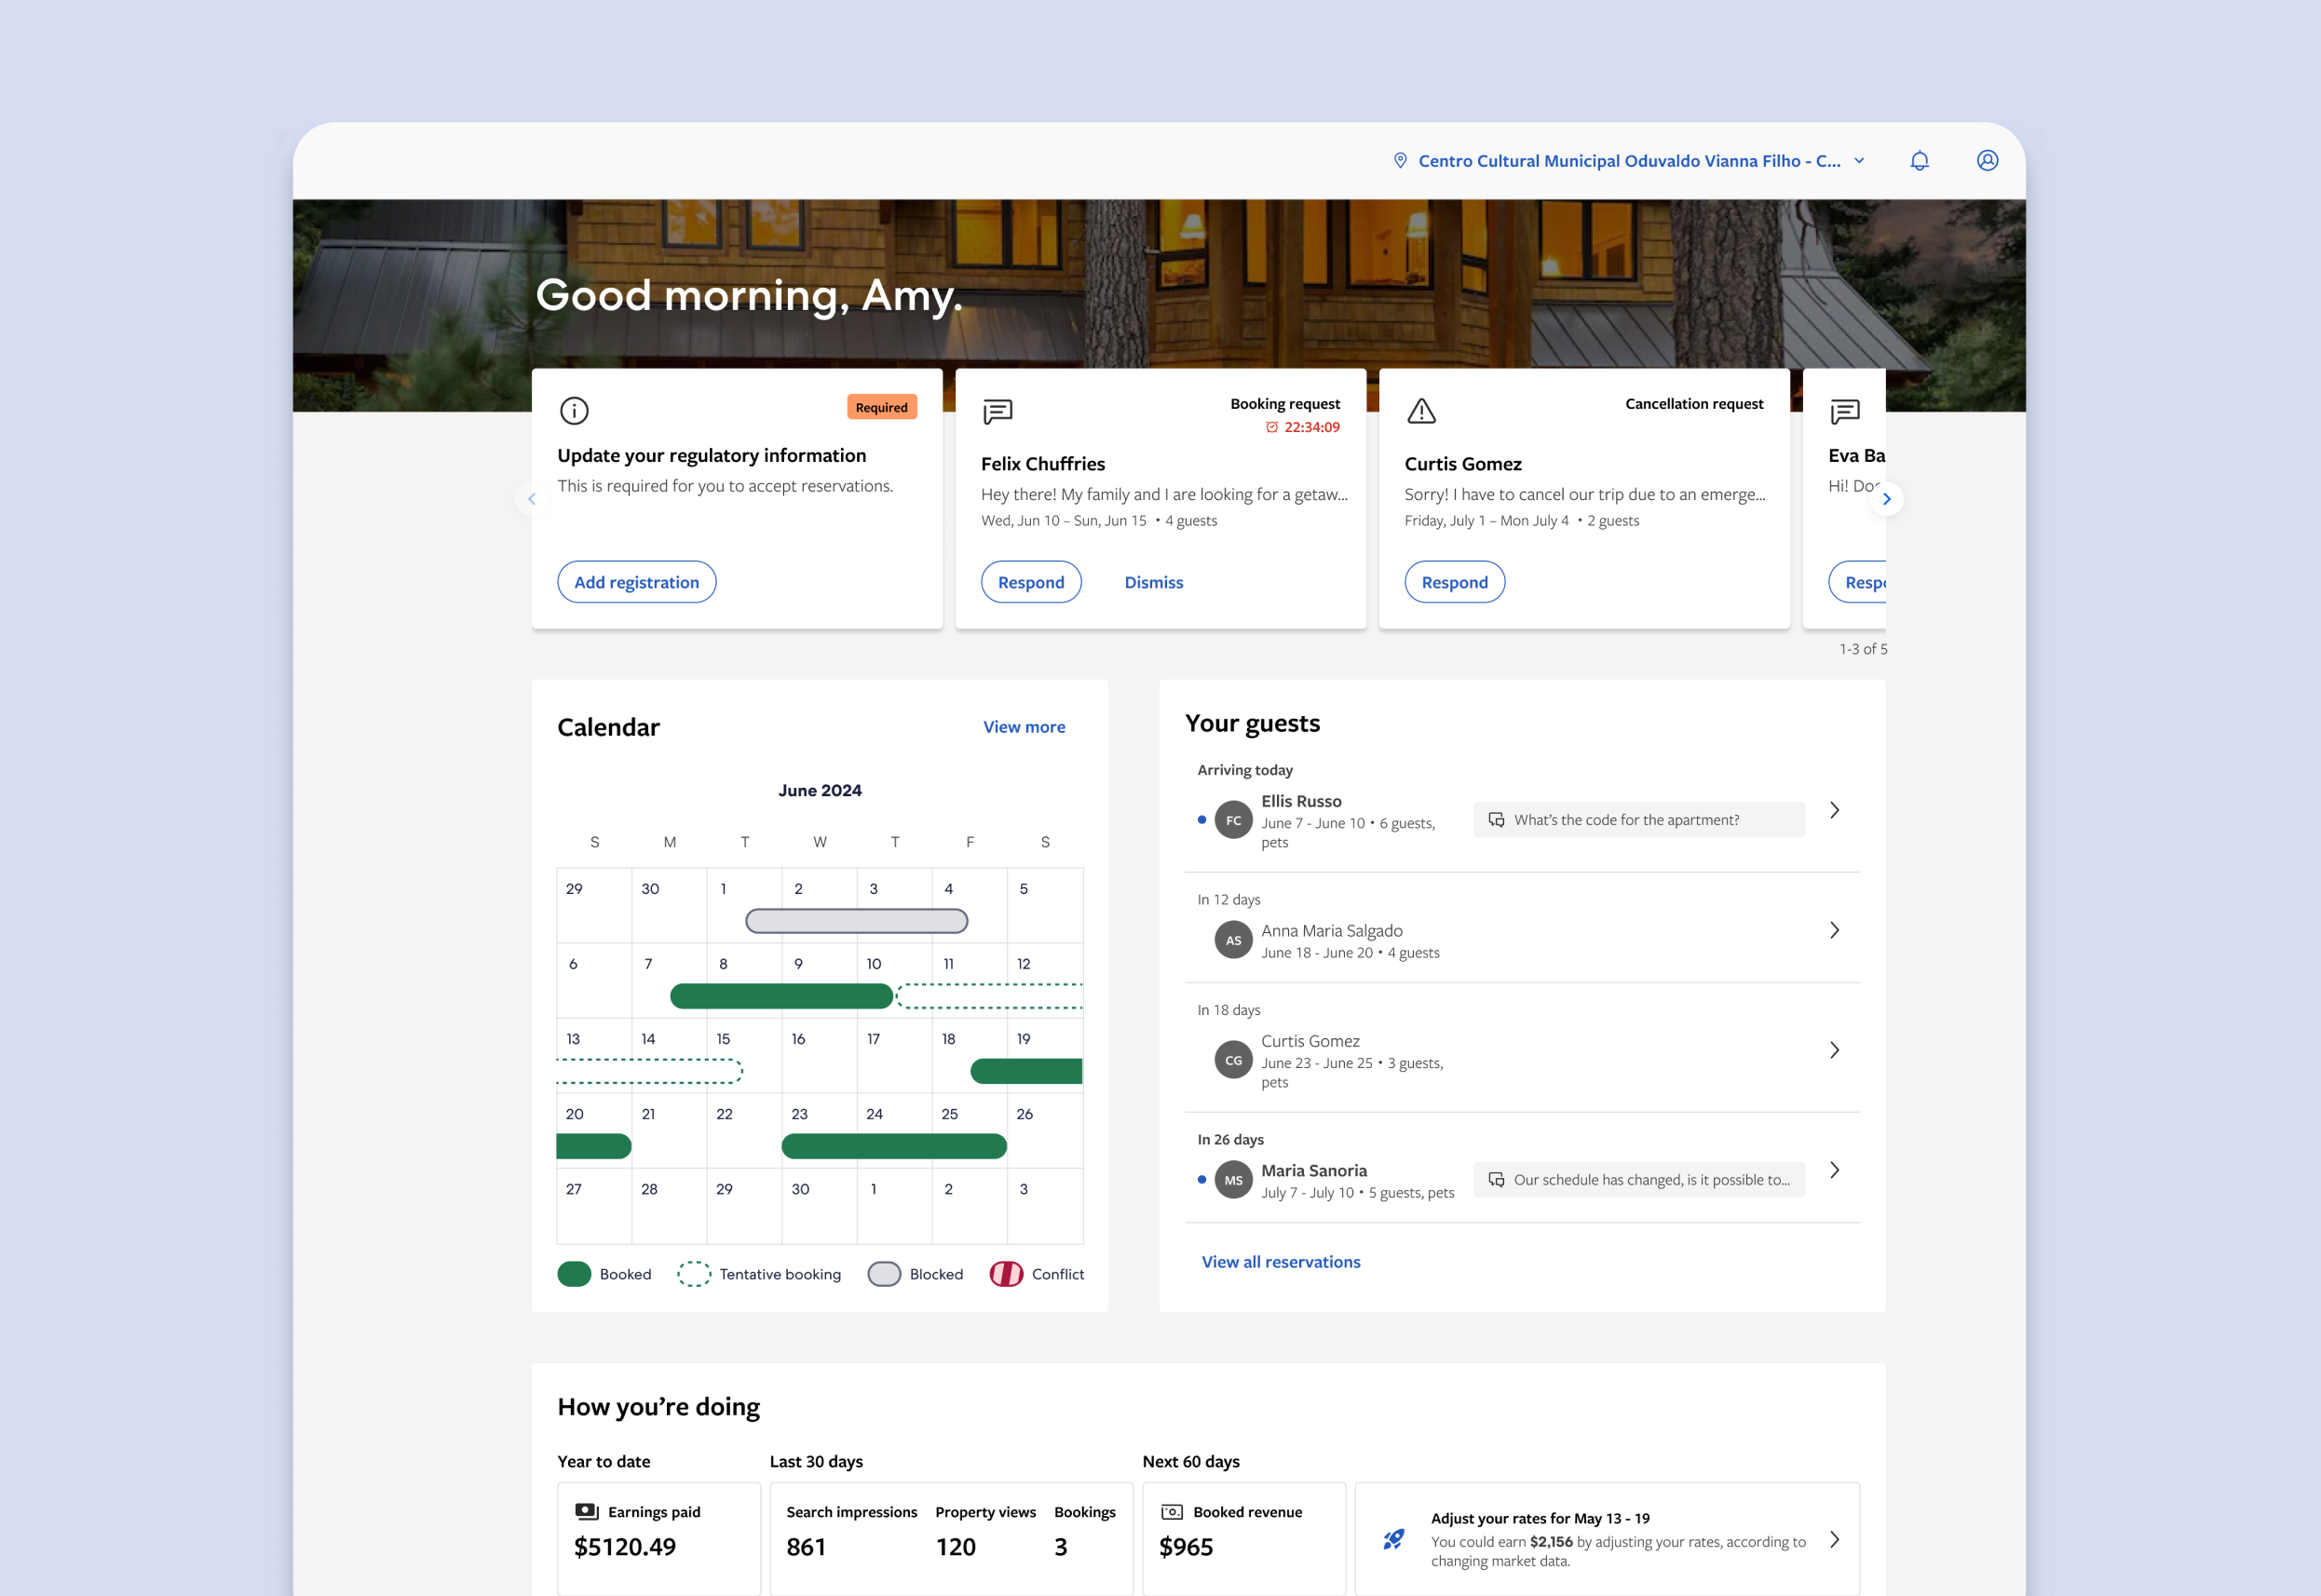Click the Booked revenue money icon
The image size is (2321, 1596).
(1171, 1512)
